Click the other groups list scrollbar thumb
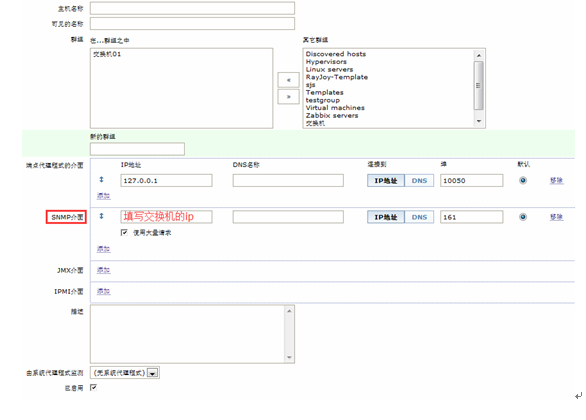This screenshot has width=586, height=420. 478,86
